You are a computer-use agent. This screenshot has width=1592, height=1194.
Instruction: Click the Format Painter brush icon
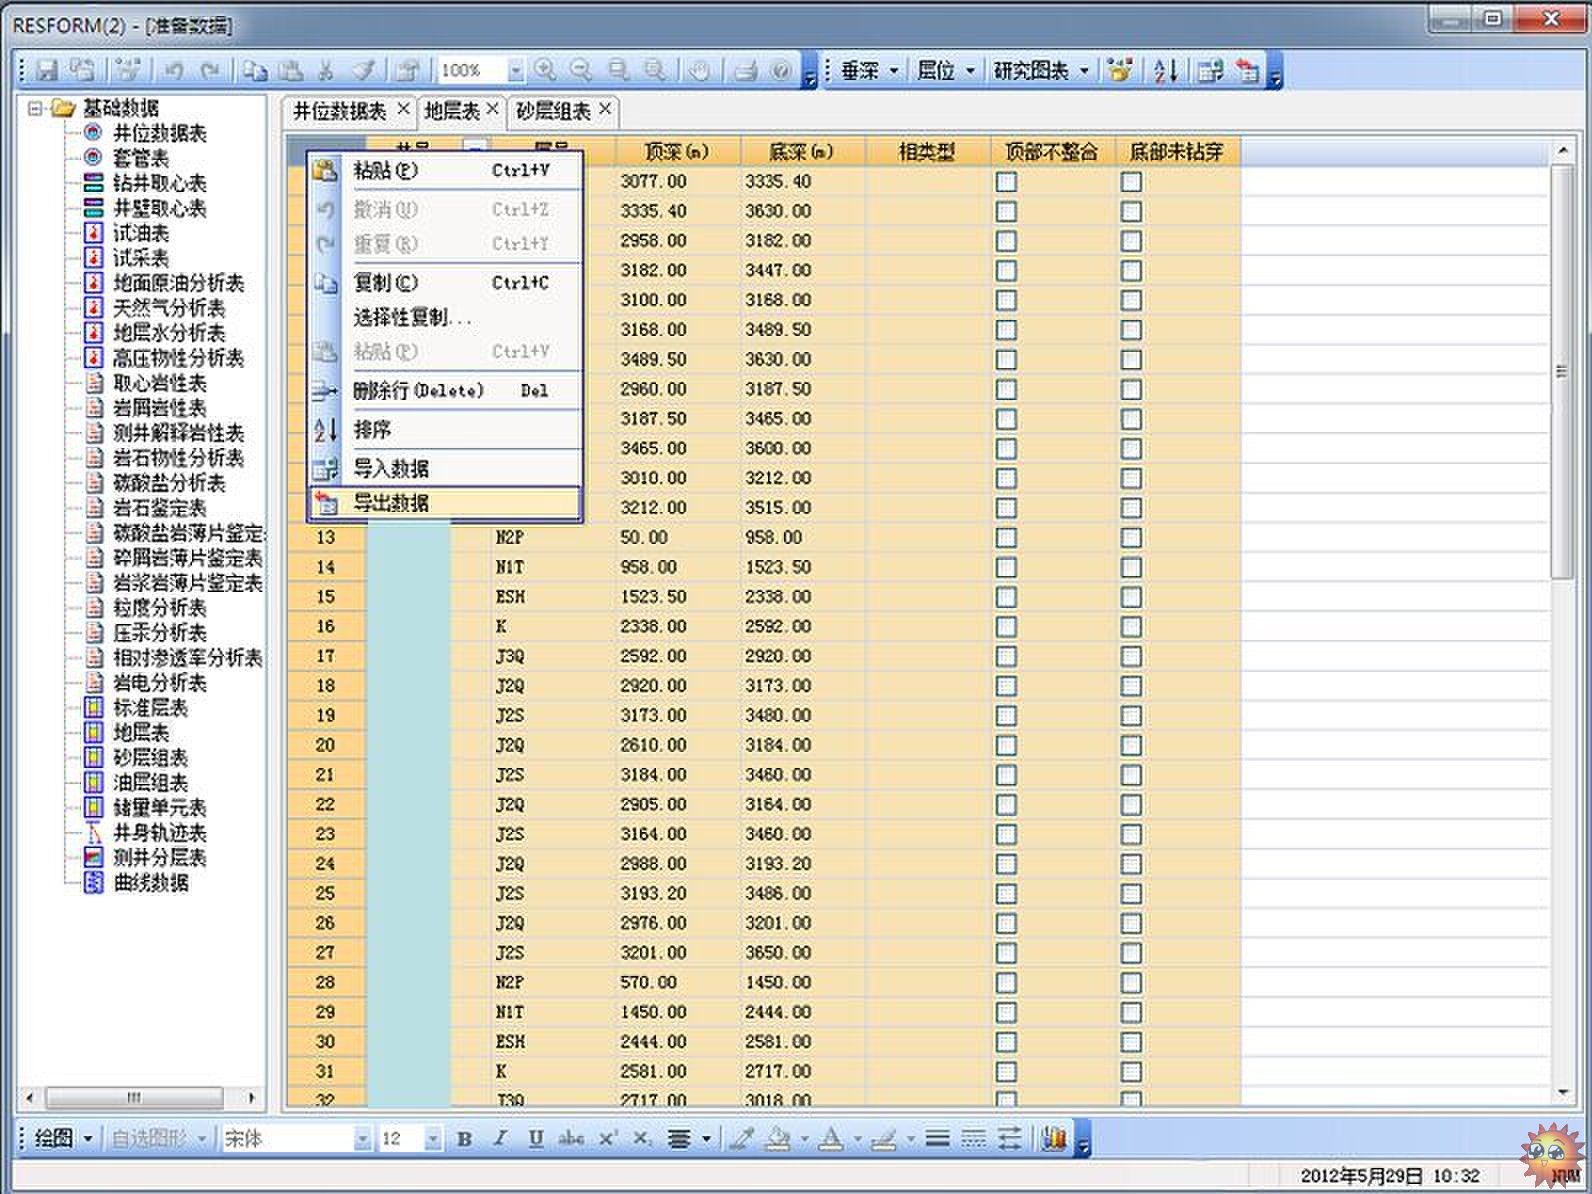(366, 70)
